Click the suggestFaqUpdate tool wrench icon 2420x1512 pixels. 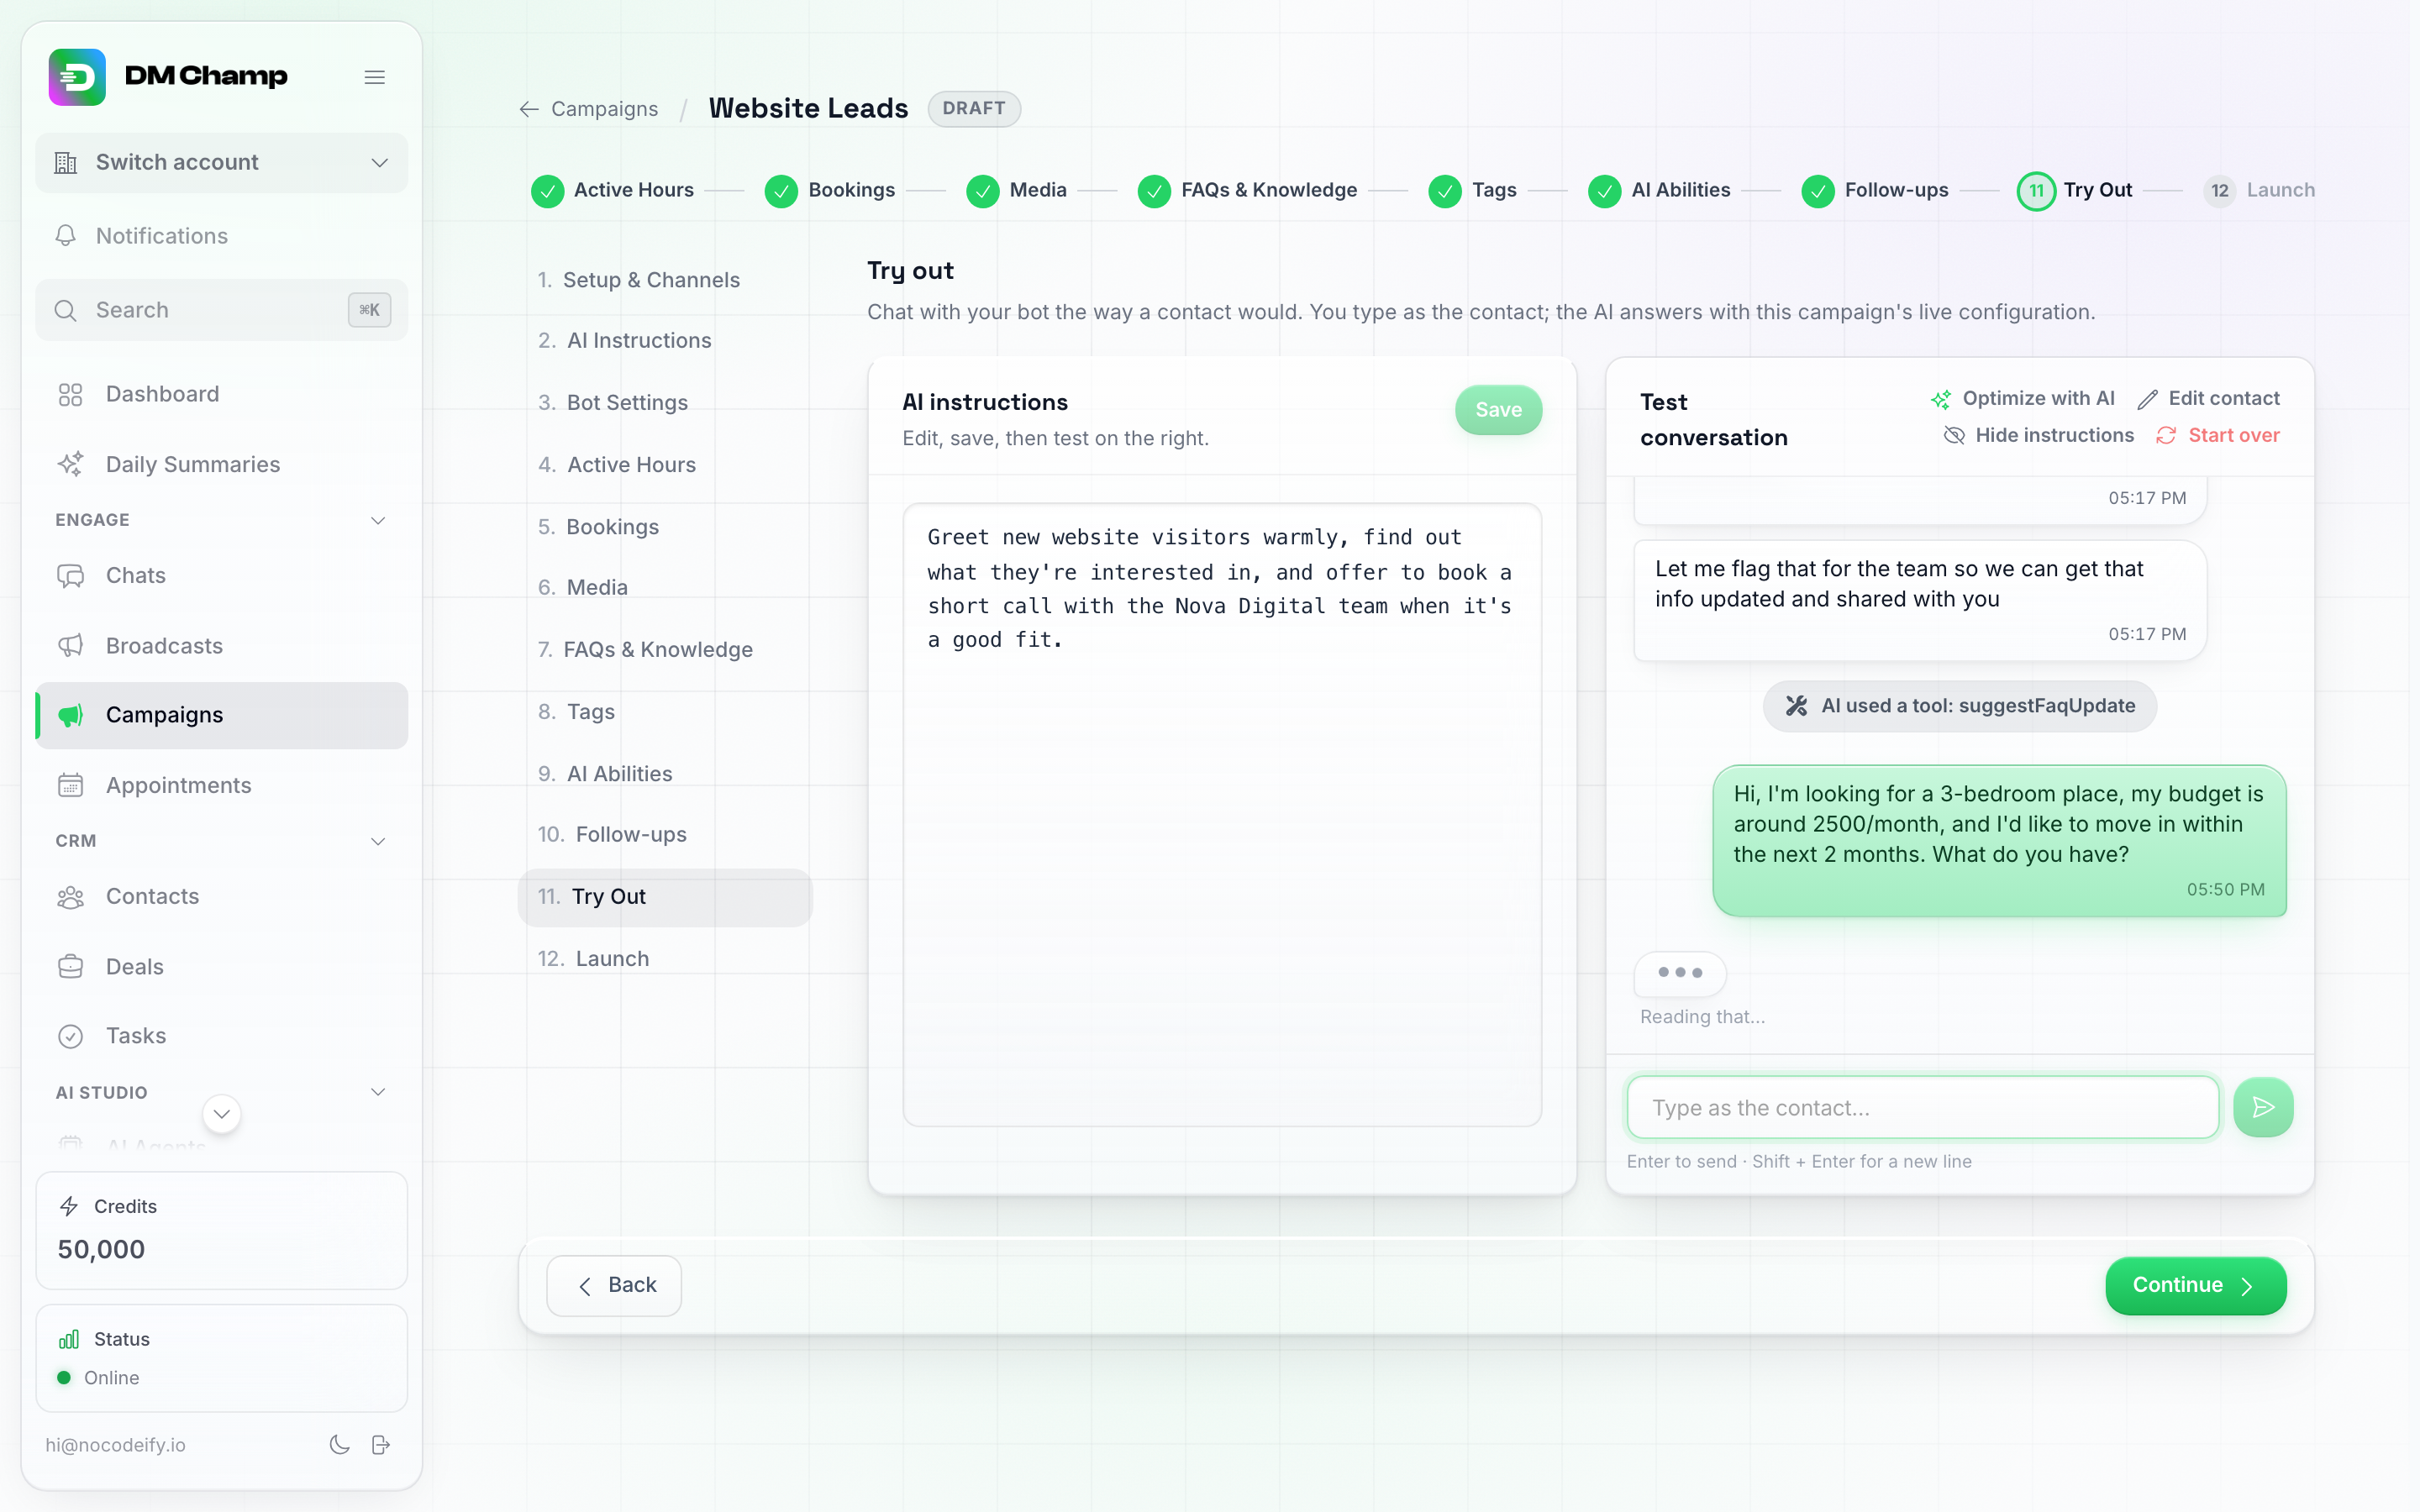coord(1796,706)
